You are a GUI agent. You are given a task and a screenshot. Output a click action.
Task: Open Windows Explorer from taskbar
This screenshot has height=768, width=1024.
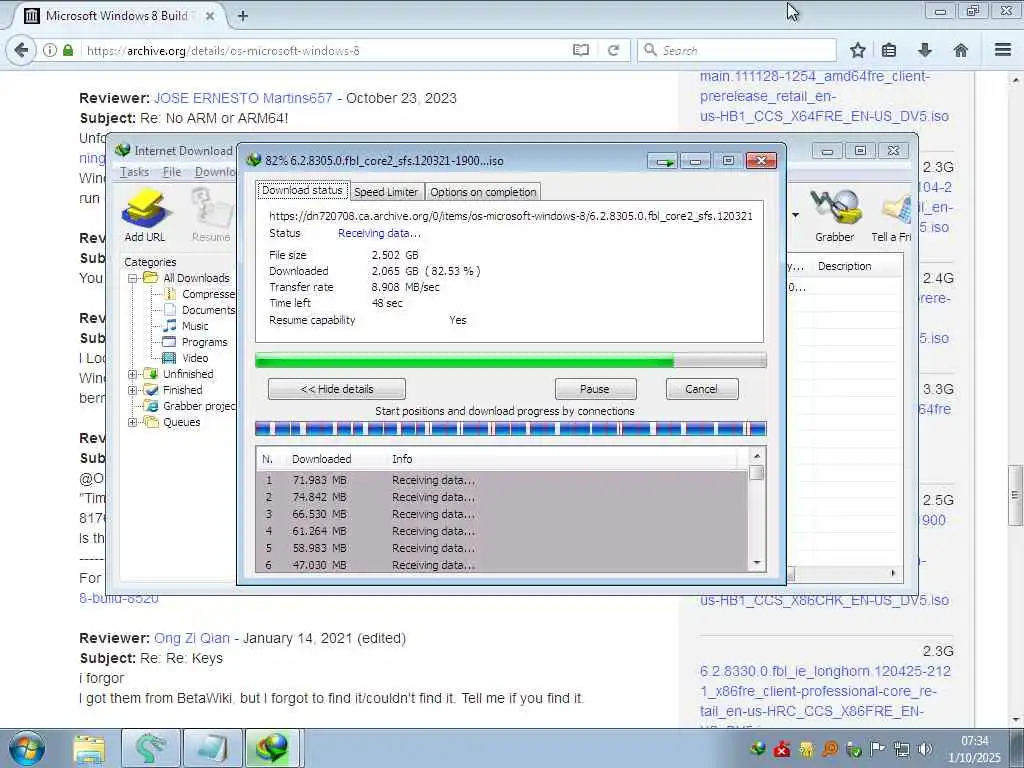pyautogui.click(x=89, y=748)
